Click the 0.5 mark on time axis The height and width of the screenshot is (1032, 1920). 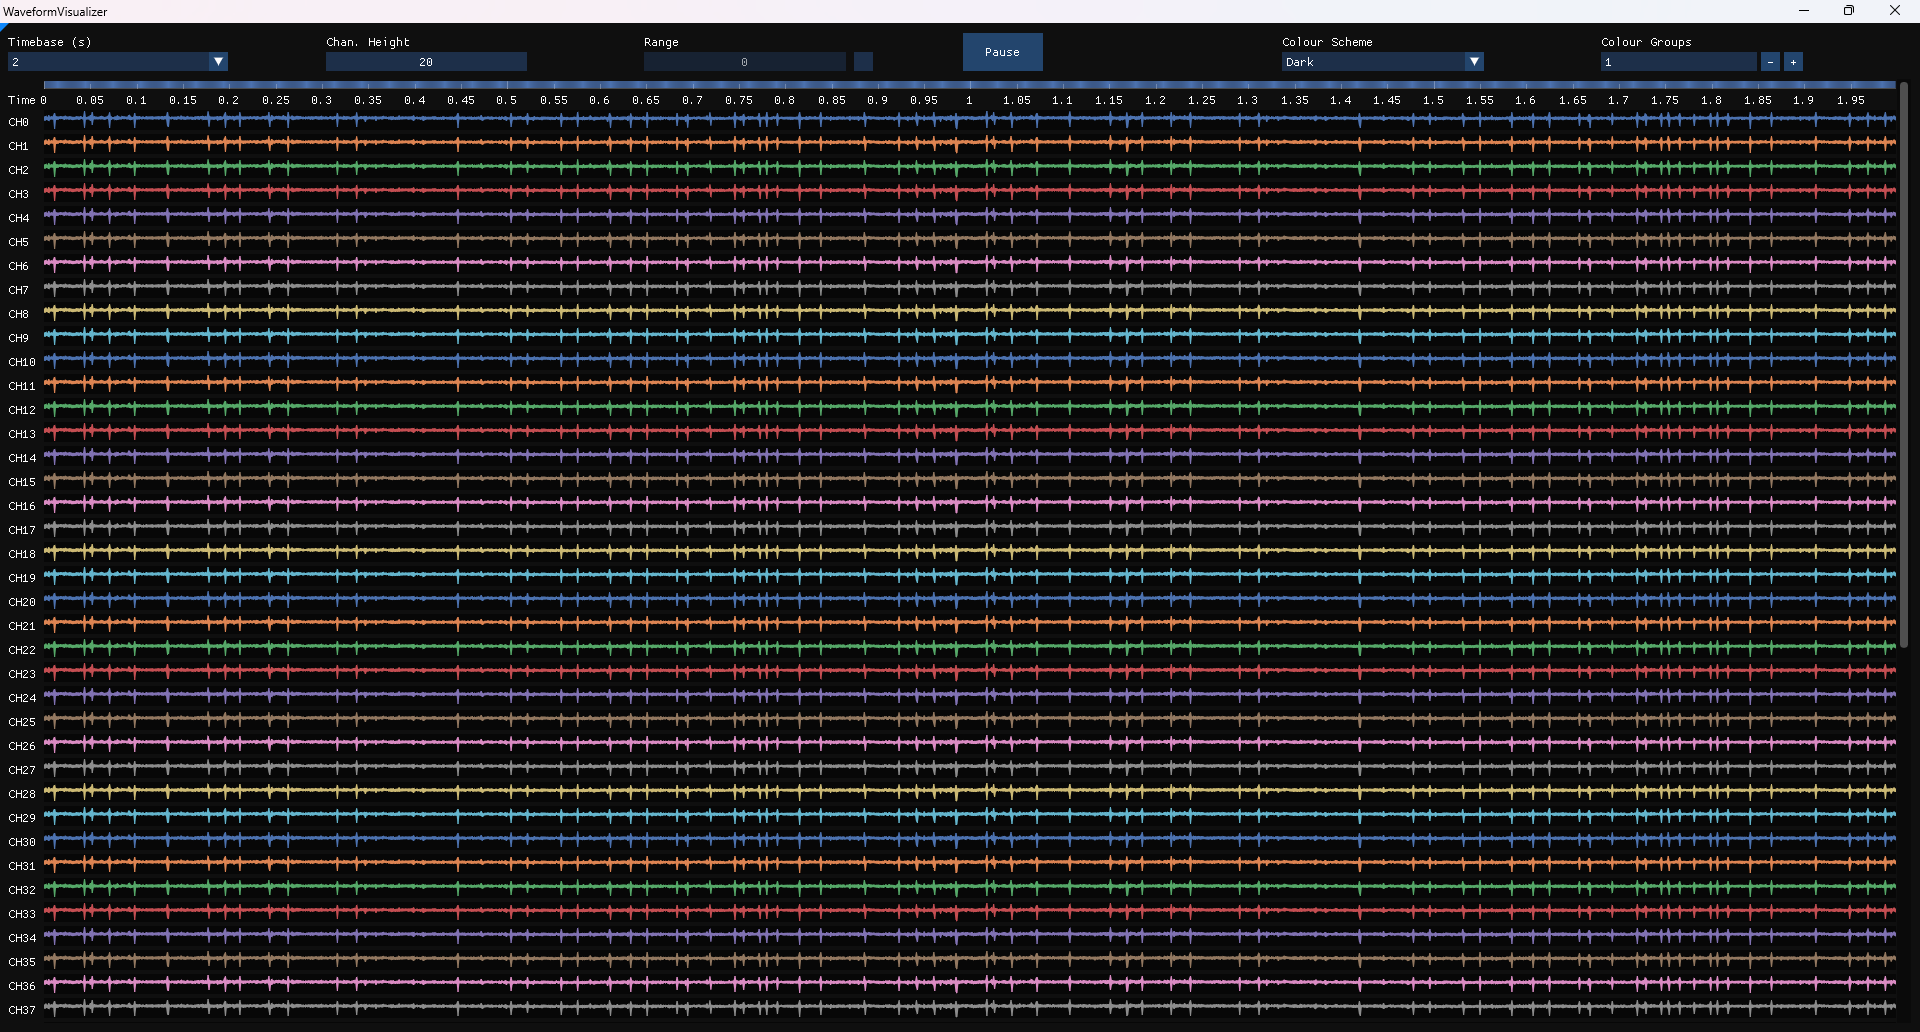tap(507, 100)
